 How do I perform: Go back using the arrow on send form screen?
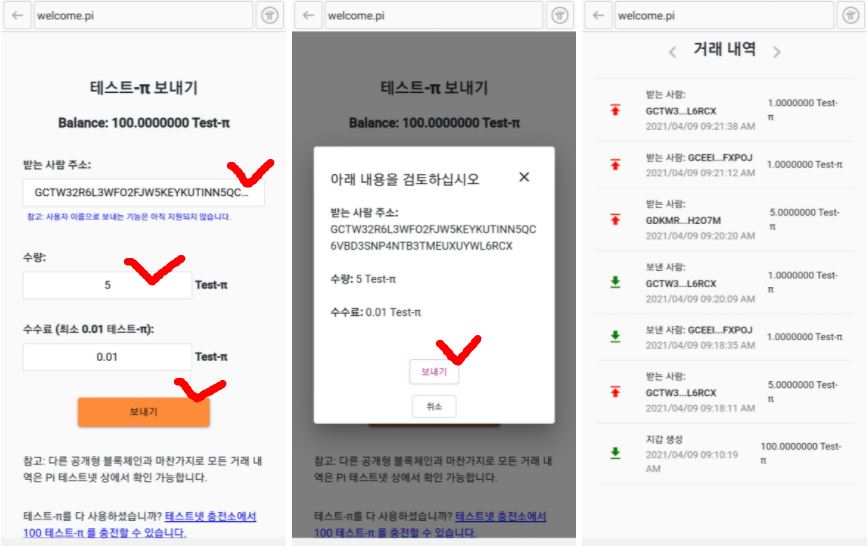pos(18,16)
